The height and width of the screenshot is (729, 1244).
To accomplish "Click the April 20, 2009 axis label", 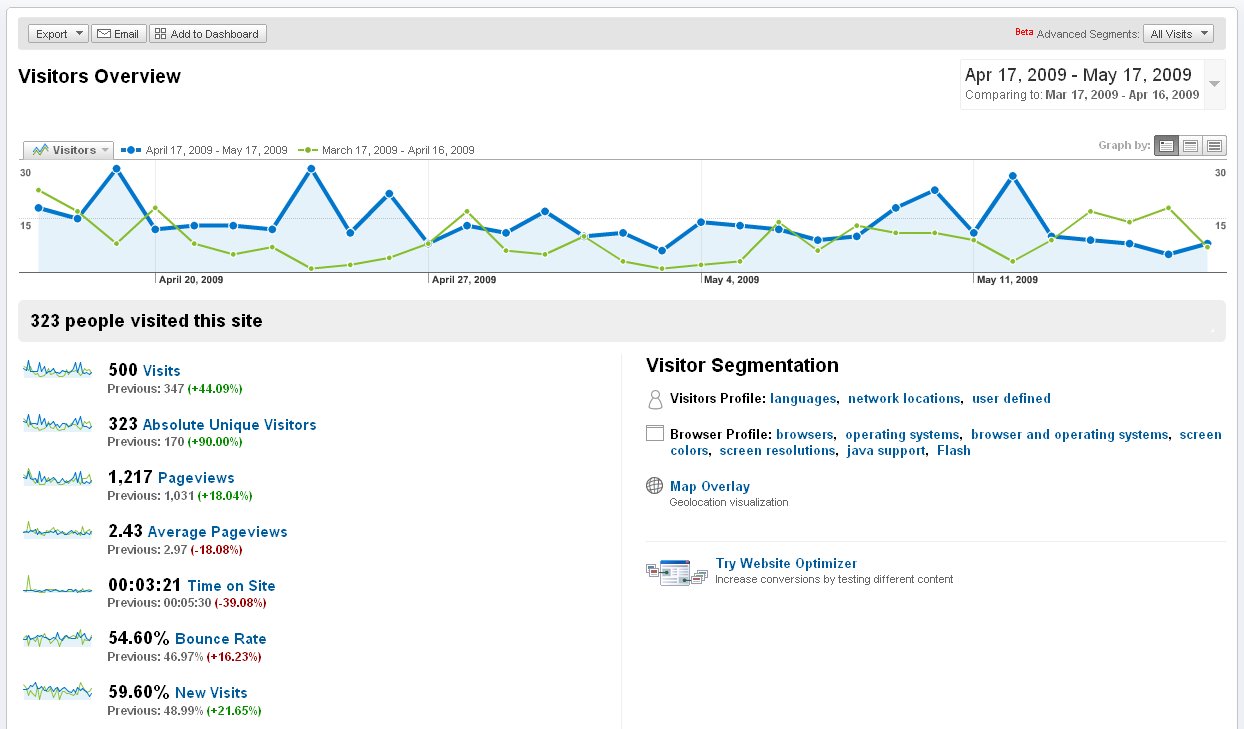I will [x=191, y=280].
